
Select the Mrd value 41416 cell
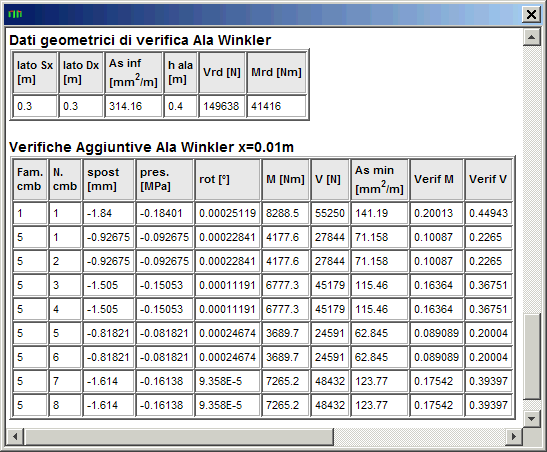pos(276,106)
